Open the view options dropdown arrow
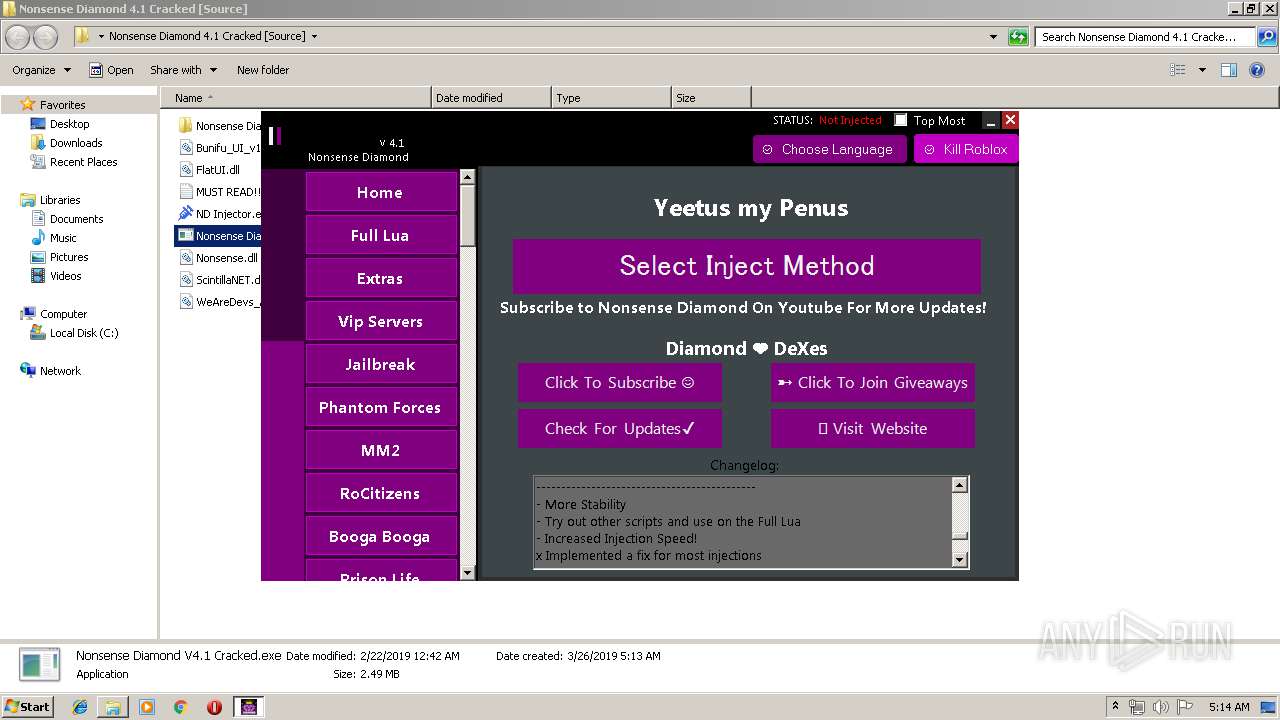Image resolution: width=1280 pixels, height=720 pixels. 1202,70
